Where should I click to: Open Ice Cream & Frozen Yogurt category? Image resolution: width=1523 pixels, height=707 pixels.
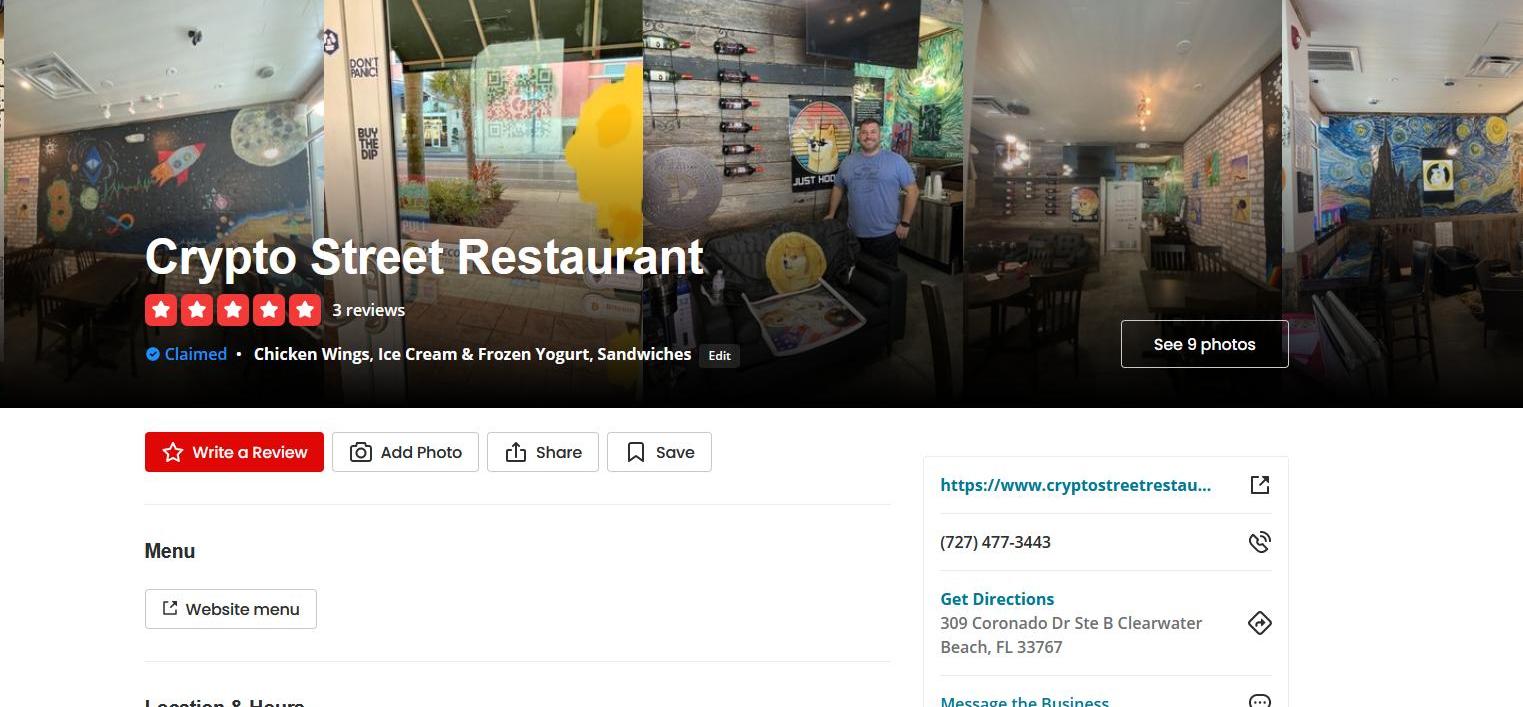coord(483,354)
